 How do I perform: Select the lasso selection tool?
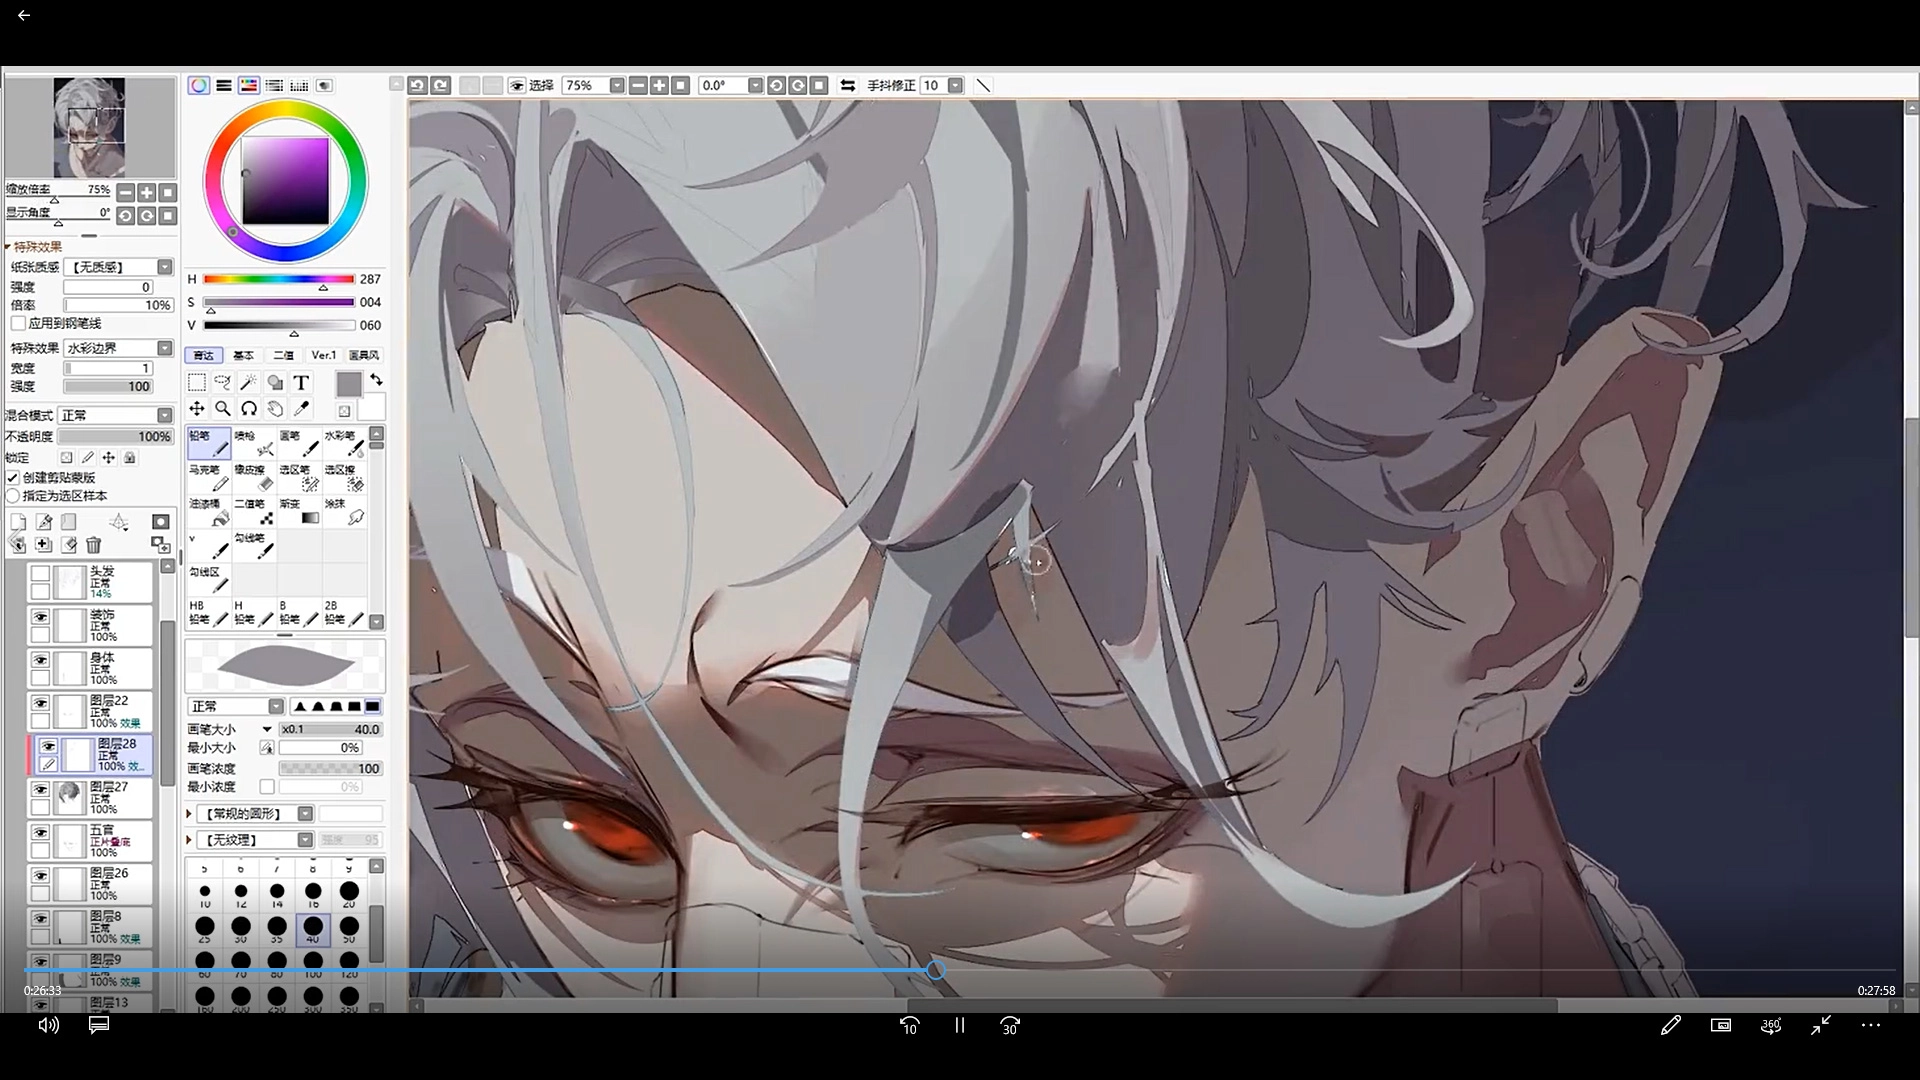[222, 383]
